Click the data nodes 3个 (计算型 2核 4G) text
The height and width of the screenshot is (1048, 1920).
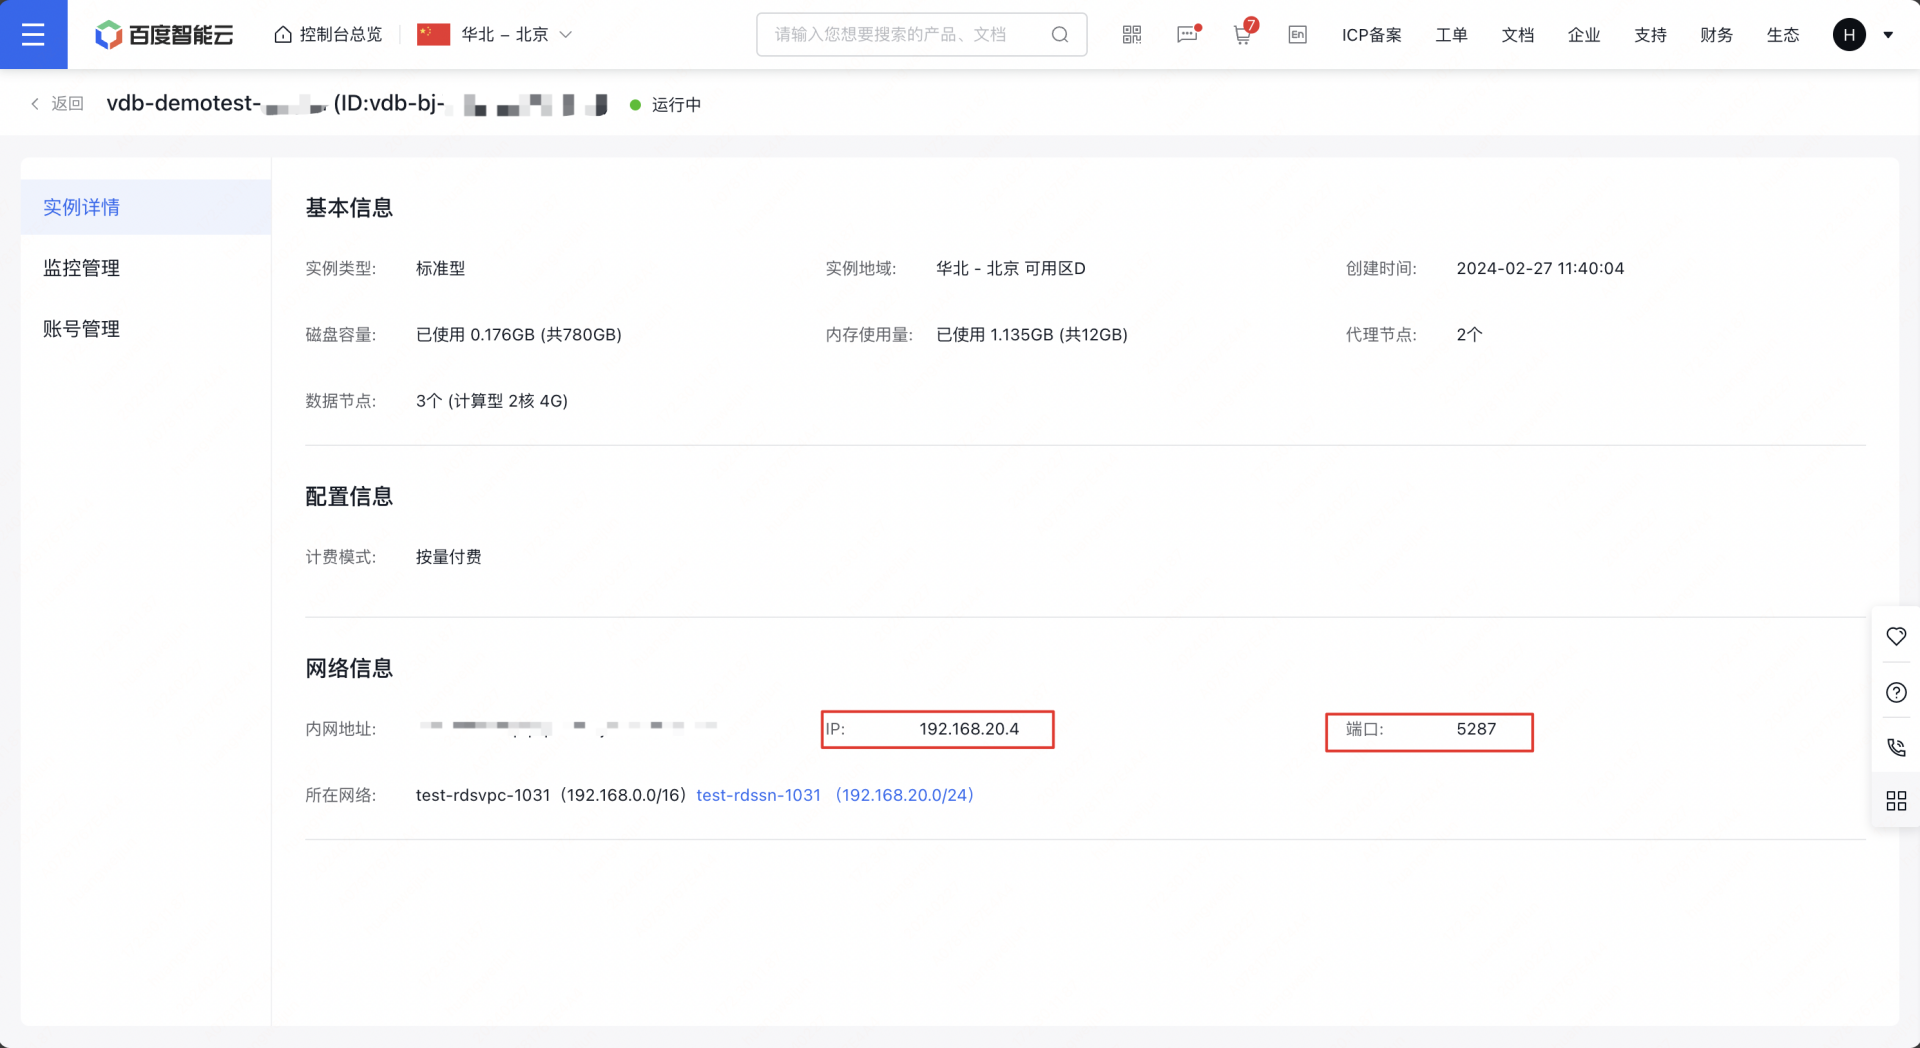click(492, 401)
